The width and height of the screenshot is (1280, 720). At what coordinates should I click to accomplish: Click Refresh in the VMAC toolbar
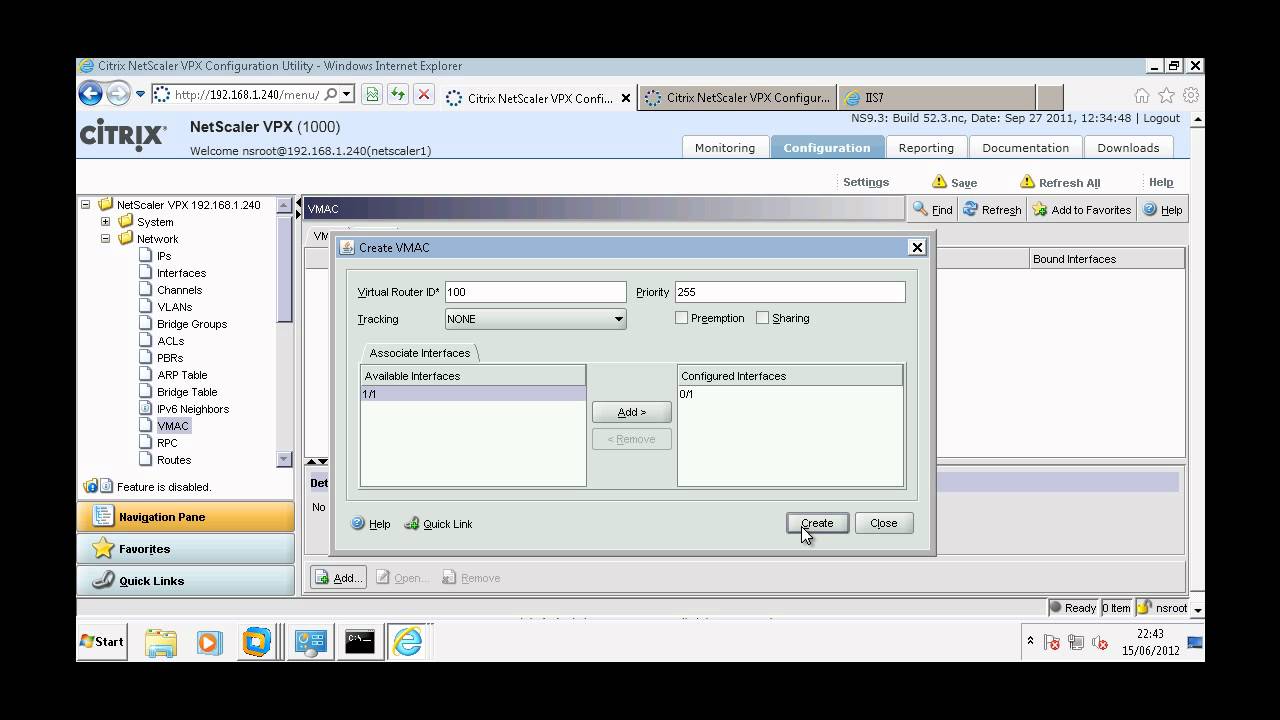click(992, 210)
